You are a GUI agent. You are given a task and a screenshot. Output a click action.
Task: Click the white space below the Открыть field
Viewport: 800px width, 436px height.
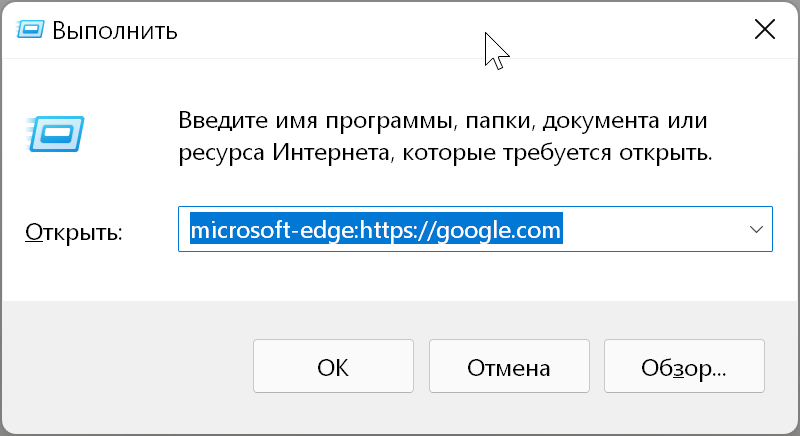click(x=474, y=275)
